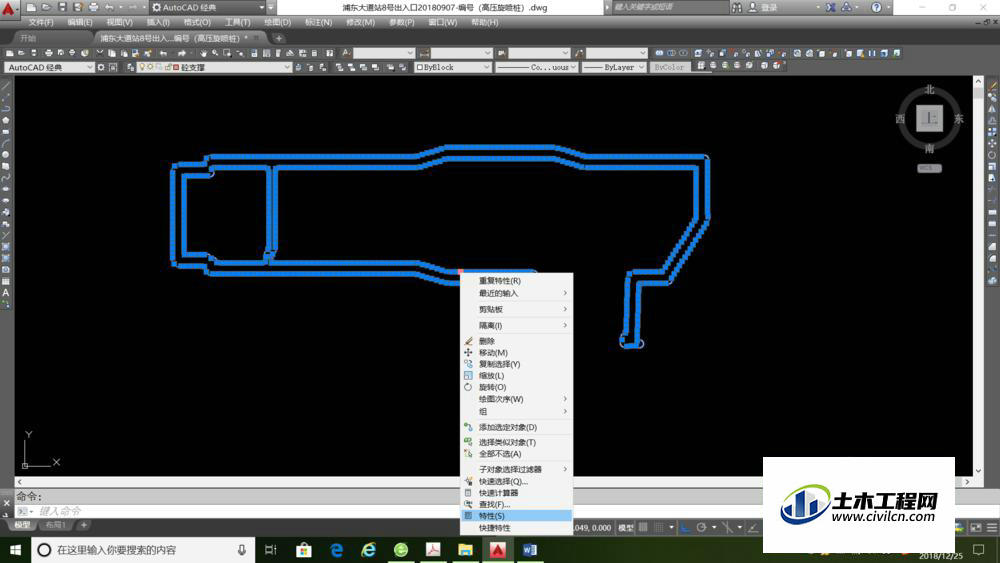
Task: Open 编辑(E) menu
Action: [80, 22]
